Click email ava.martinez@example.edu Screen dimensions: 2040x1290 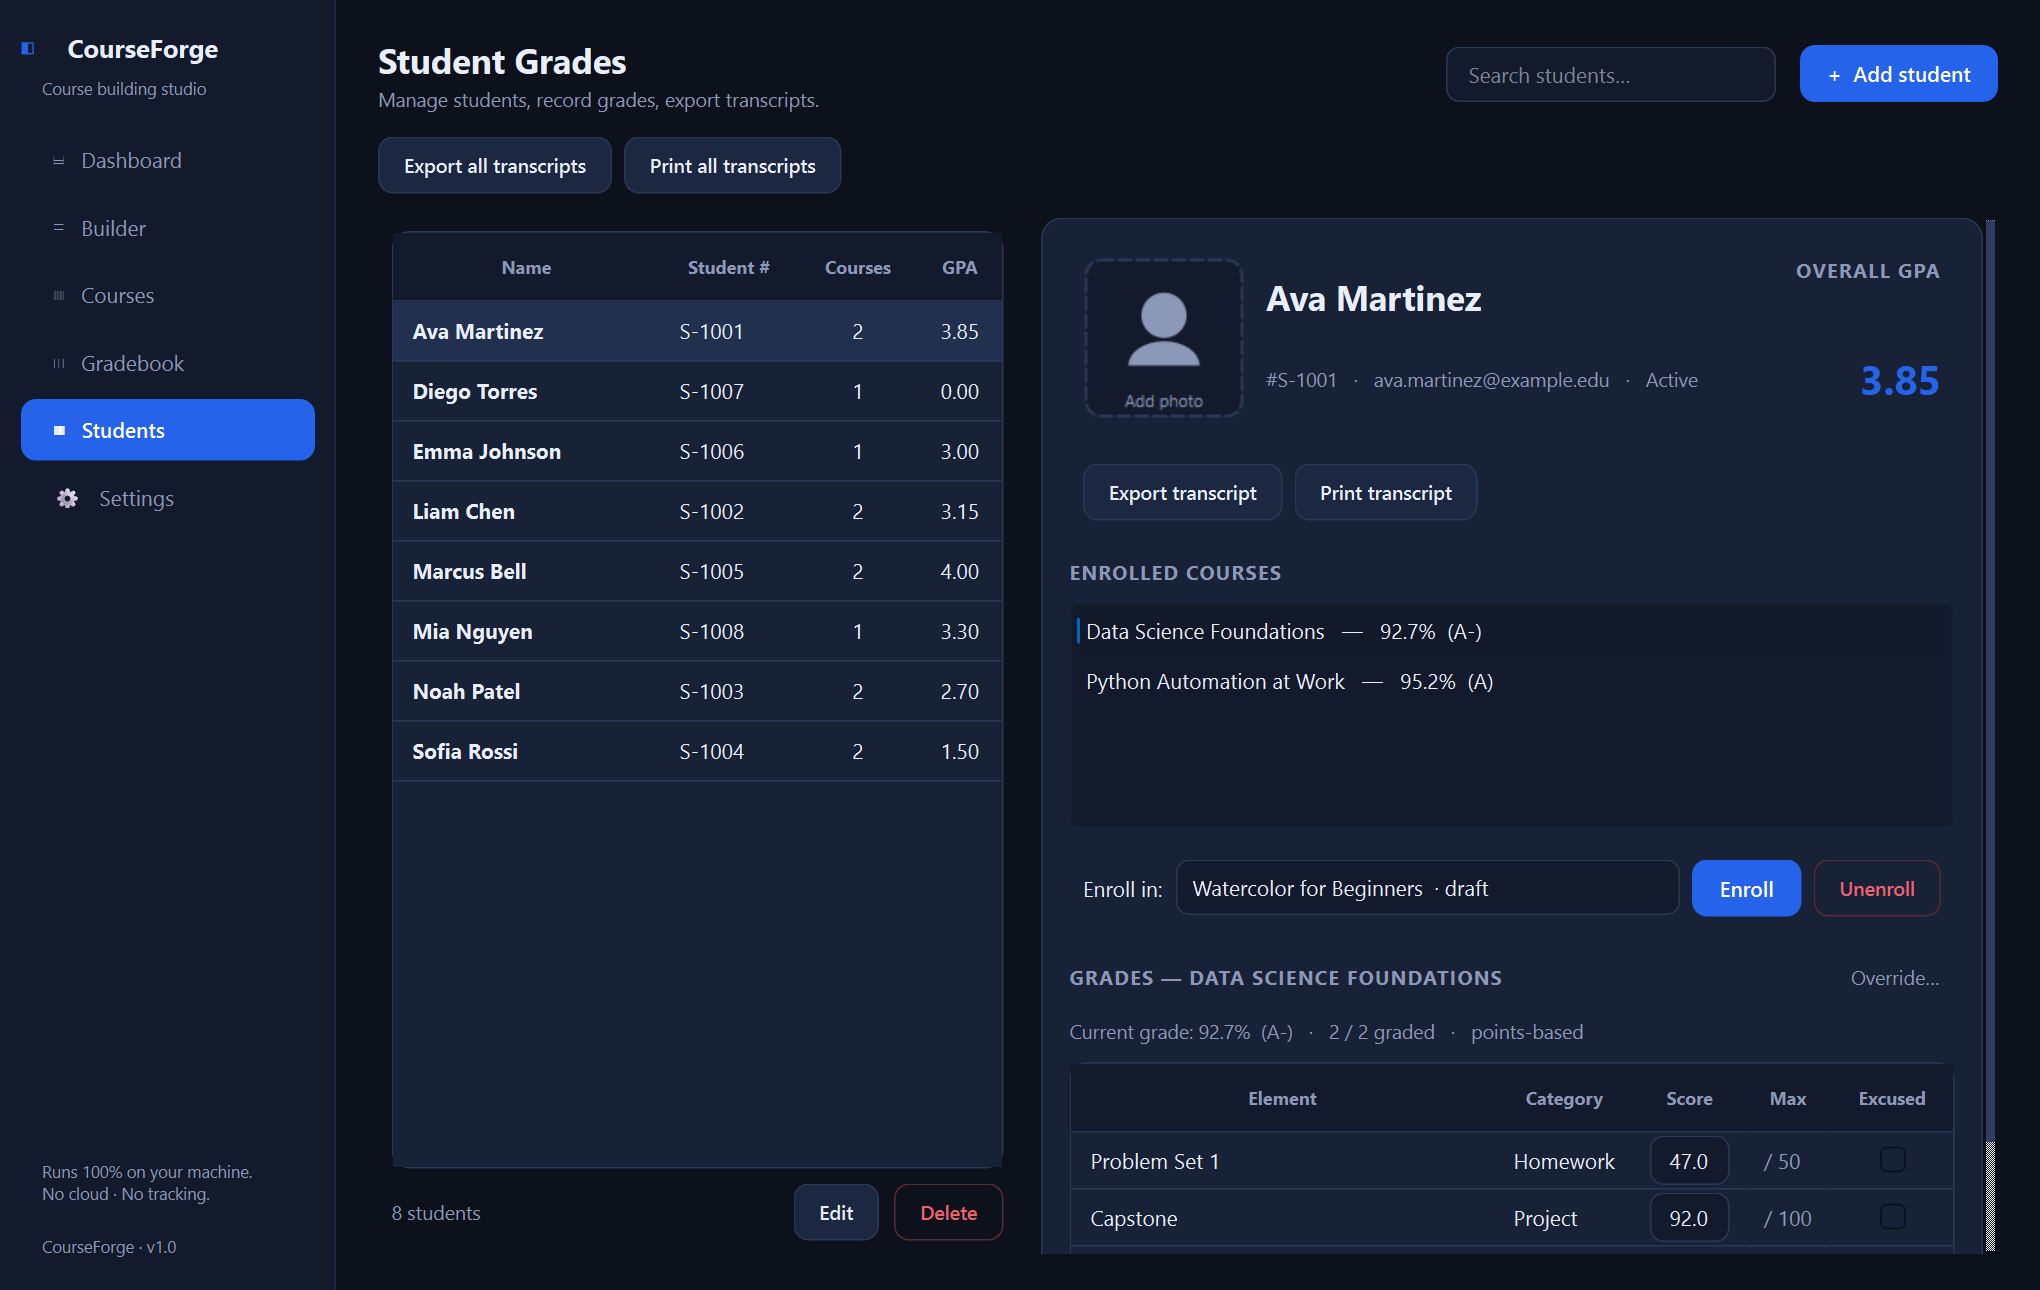(x=1491, y=380)
